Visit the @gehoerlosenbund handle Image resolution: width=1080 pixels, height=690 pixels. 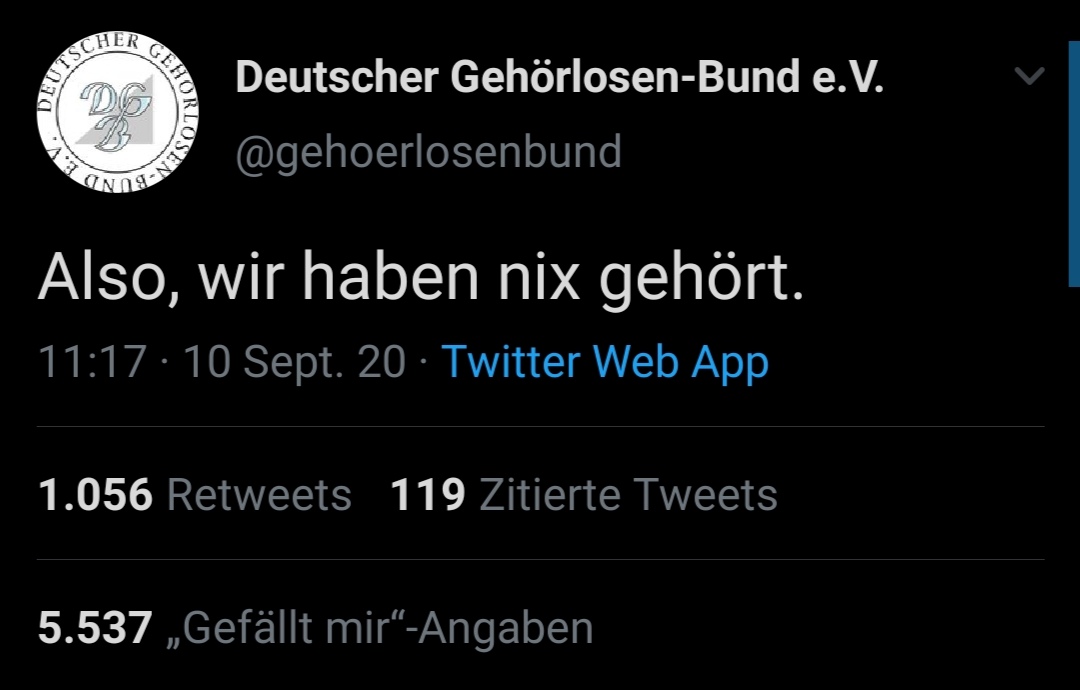428,151
